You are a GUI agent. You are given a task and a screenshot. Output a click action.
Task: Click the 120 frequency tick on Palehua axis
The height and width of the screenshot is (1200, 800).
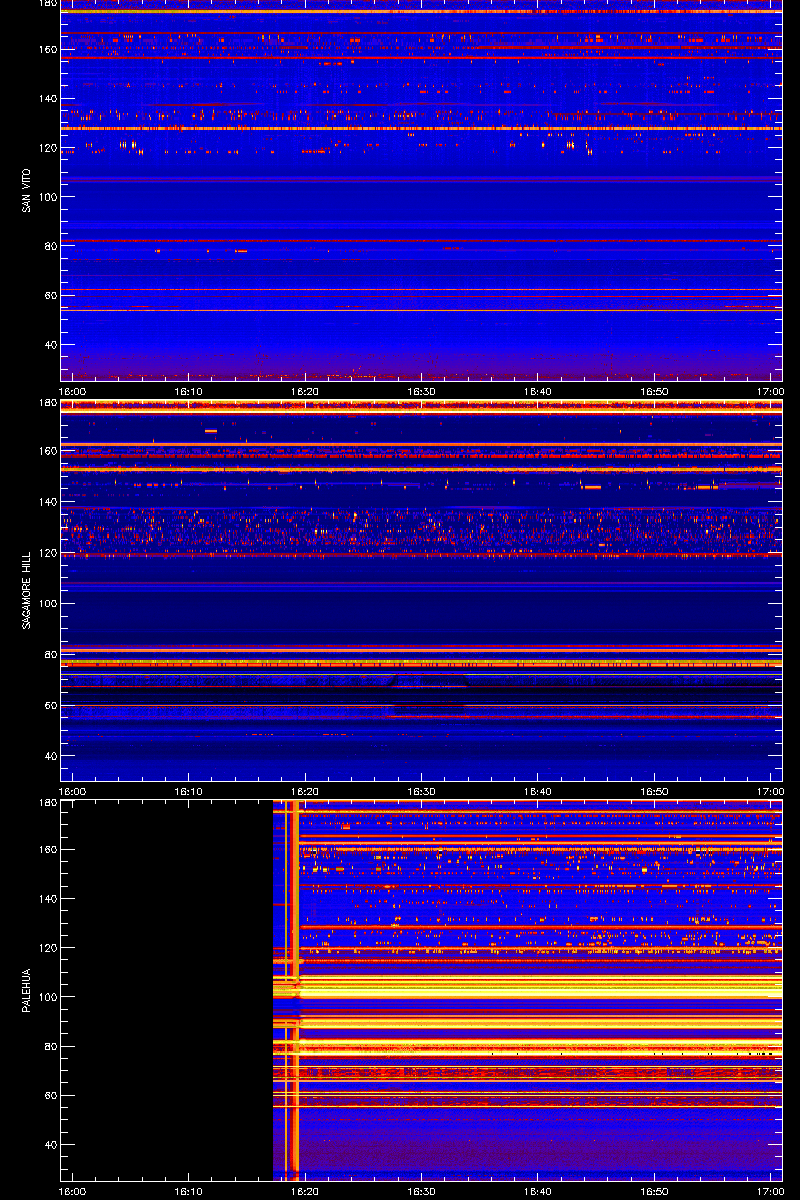tap(46, 948)
